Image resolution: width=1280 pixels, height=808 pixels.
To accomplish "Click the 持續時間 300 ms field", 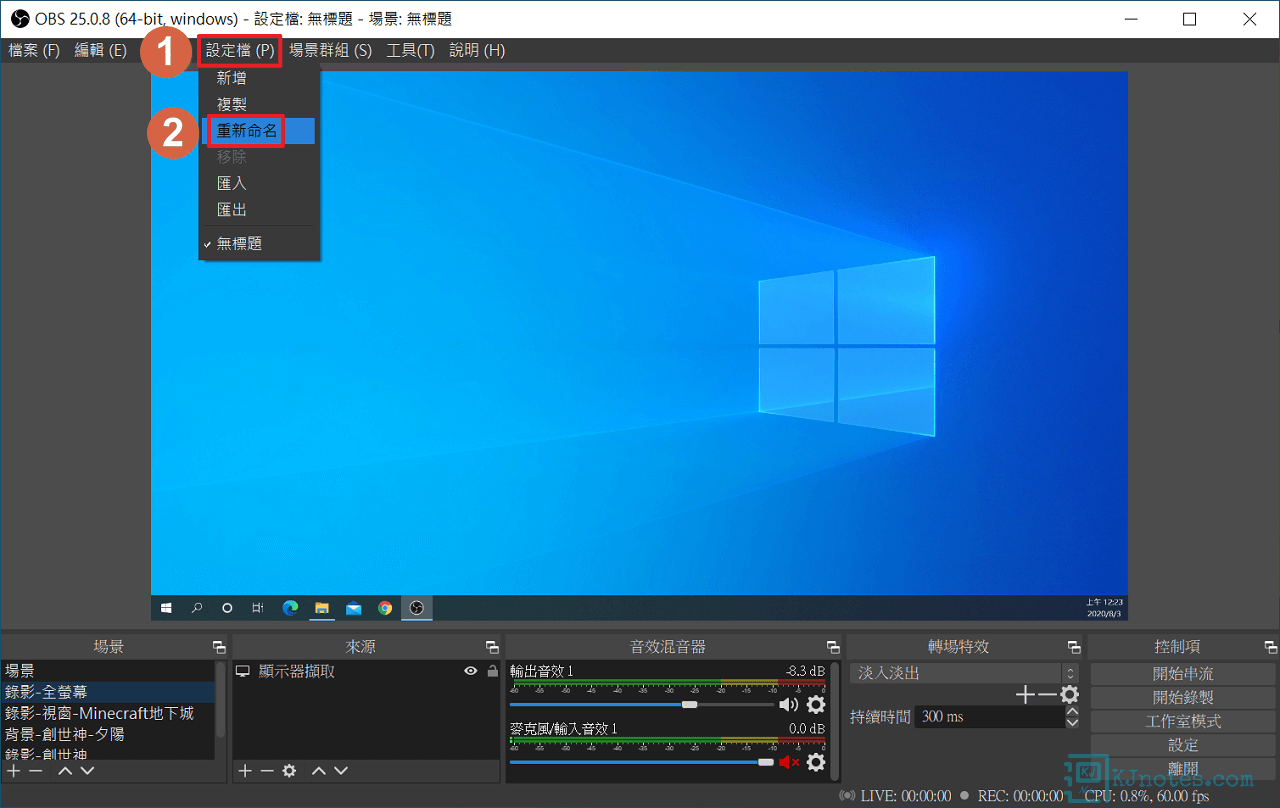I will 989,717.
